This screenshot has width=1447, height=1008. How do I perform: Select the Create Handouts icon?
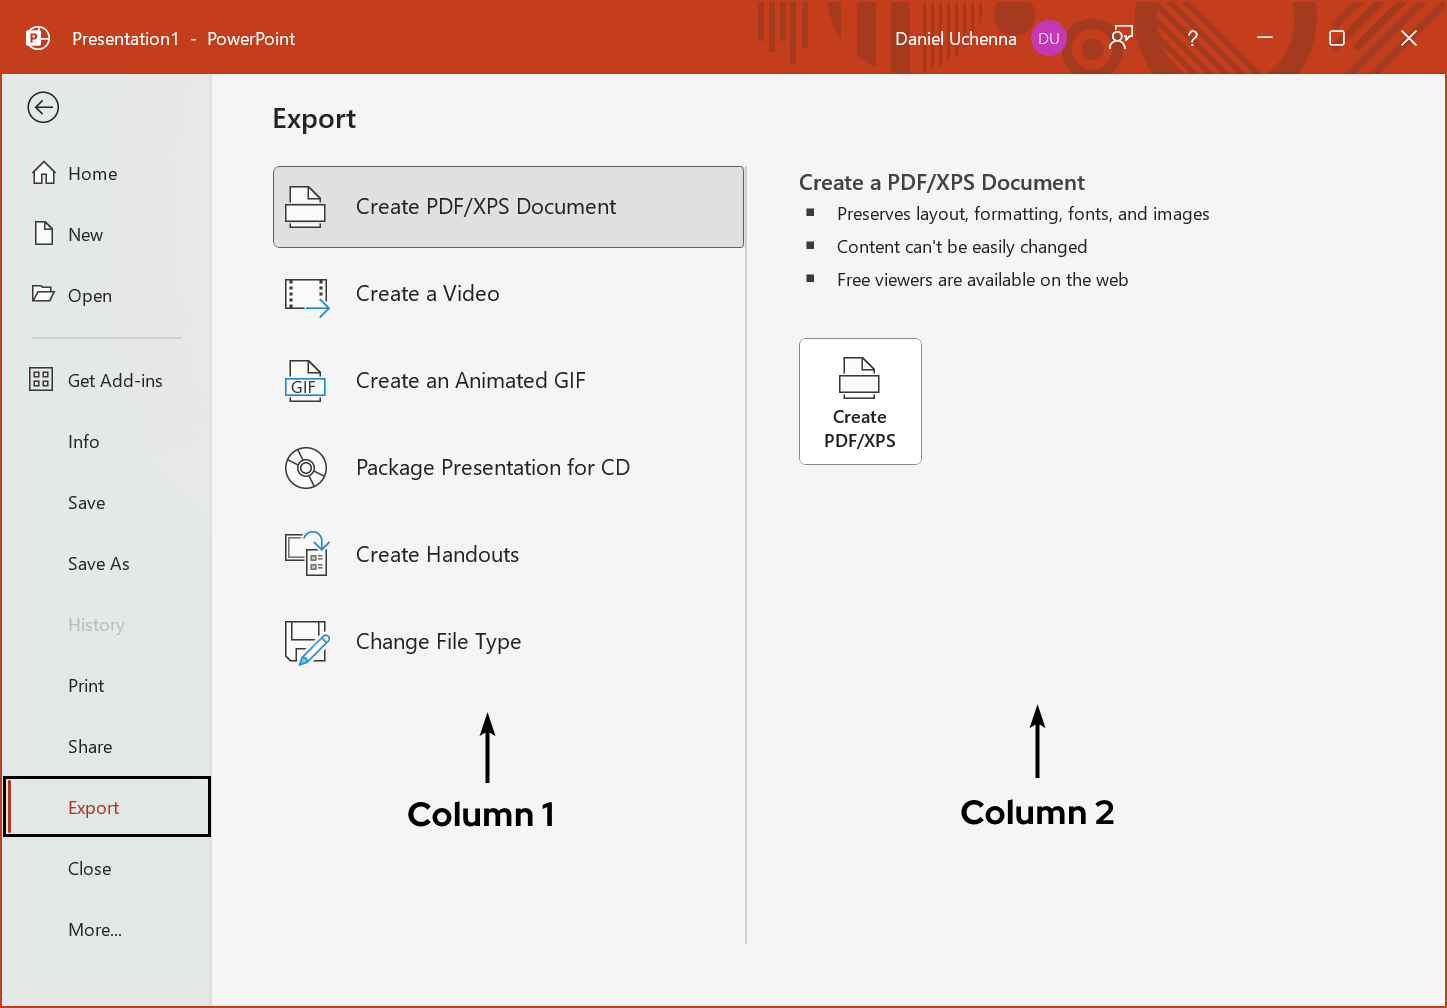click(x=305, y=555)
